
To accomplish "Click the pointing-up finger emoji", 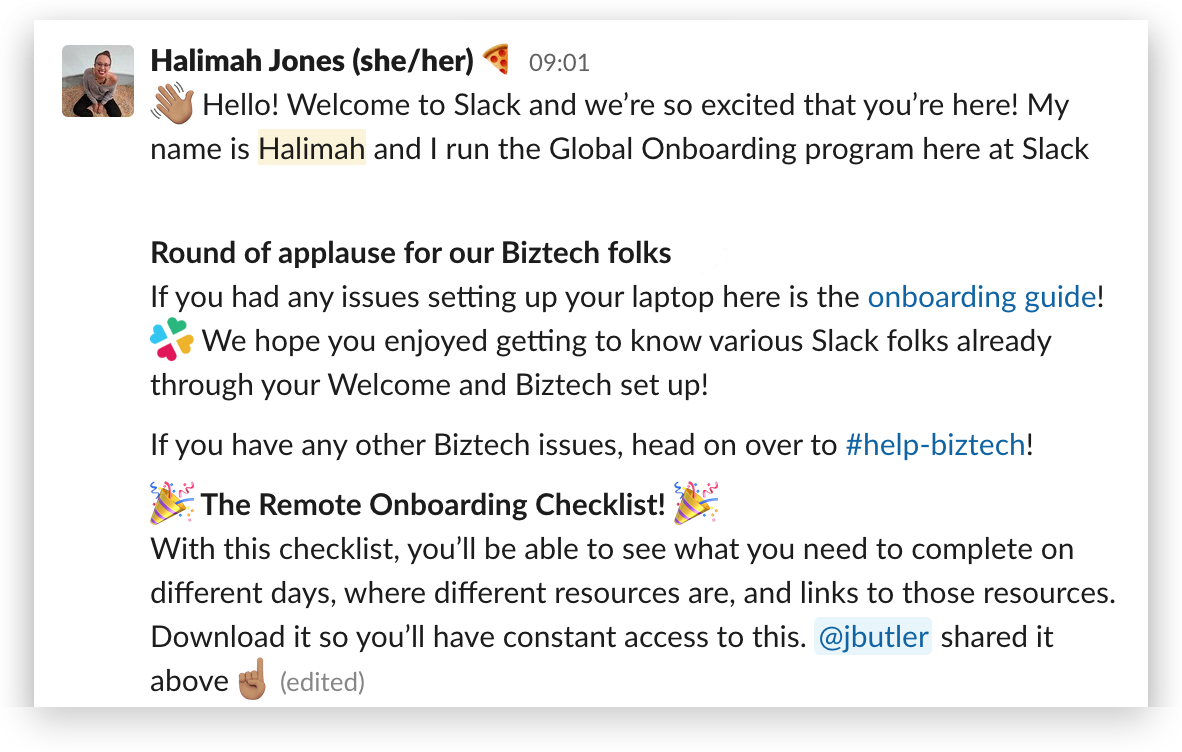I will click(x=253, y=679).
